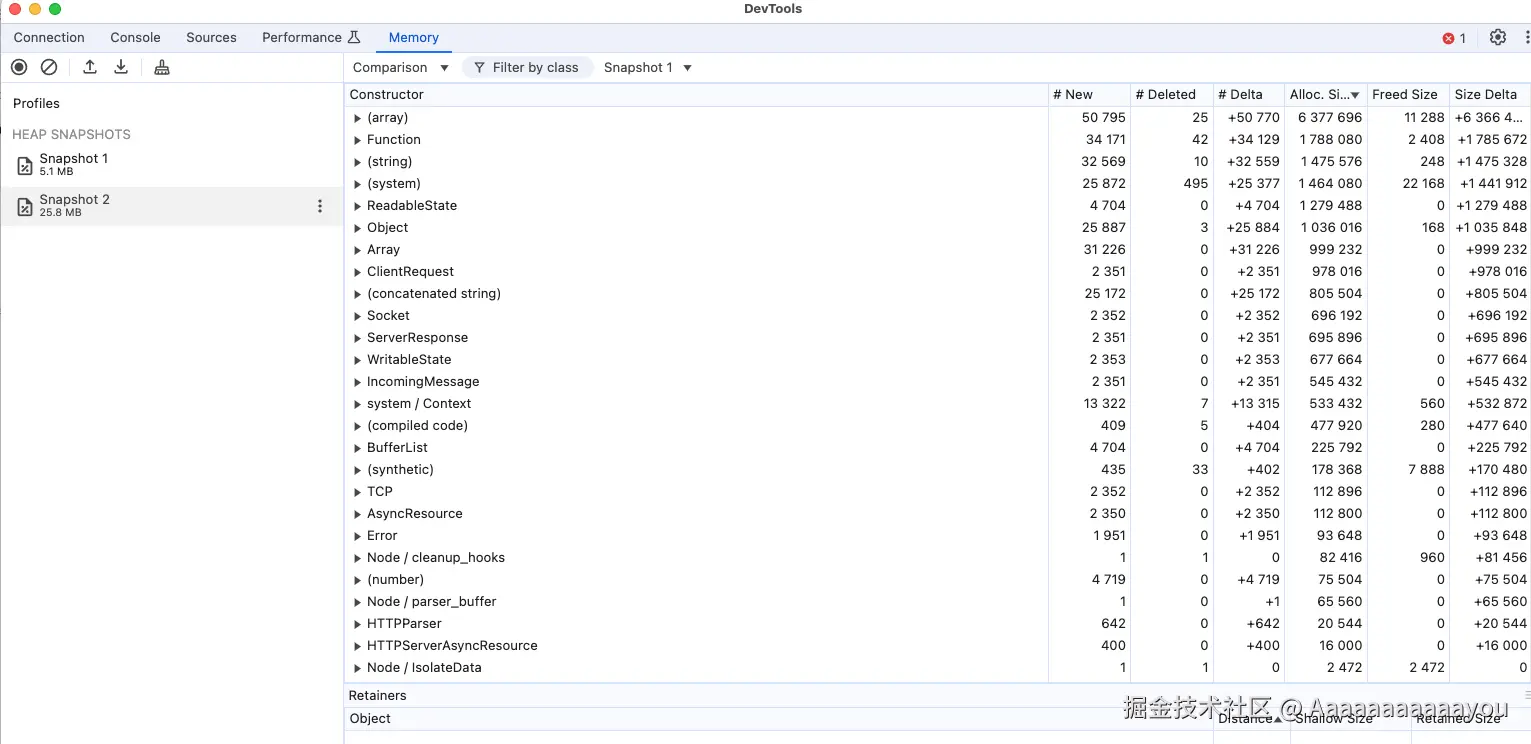Expand the ReadableState row
The image size is (1531, 744).
click(x=358, y=206)
